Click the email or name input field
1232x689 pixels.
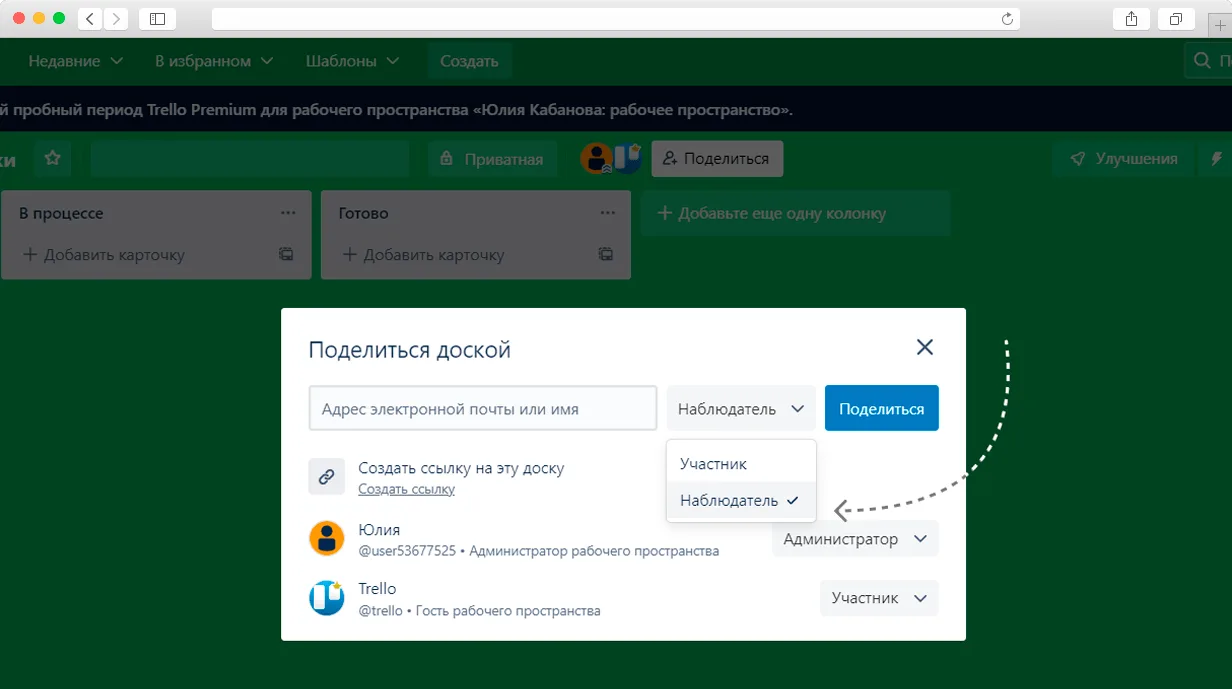pos(483,408)
